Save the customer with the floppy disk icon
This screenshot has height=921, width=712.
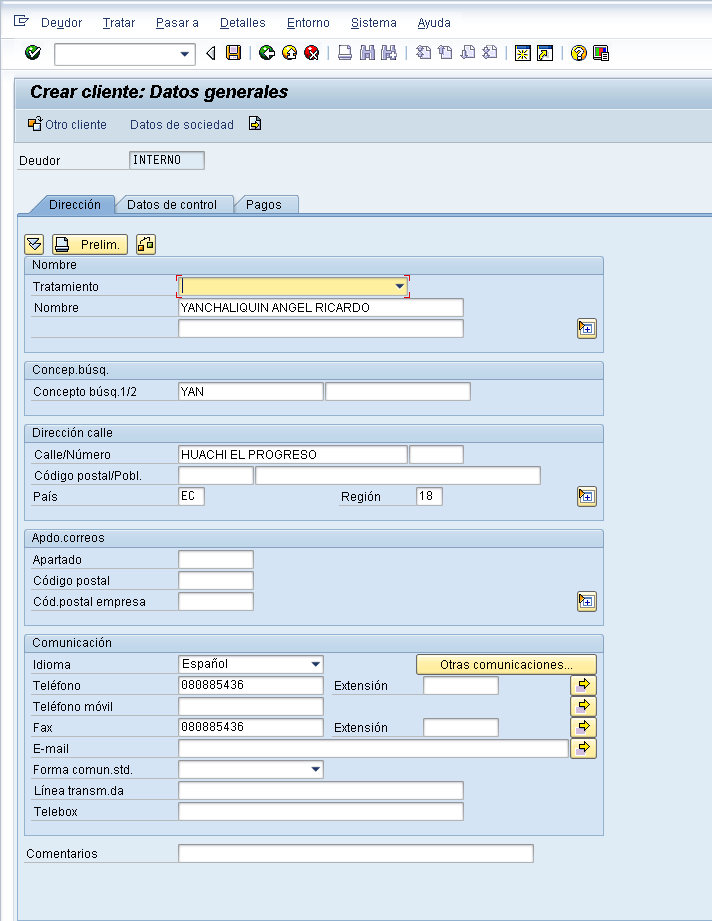pos(234,53)
